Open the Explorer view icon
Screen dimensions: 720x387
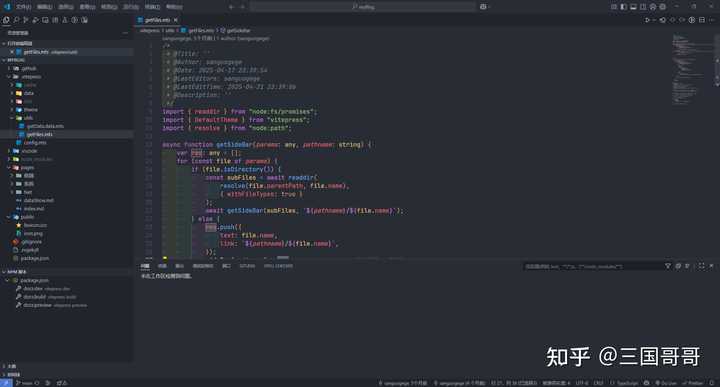point(6,20)
